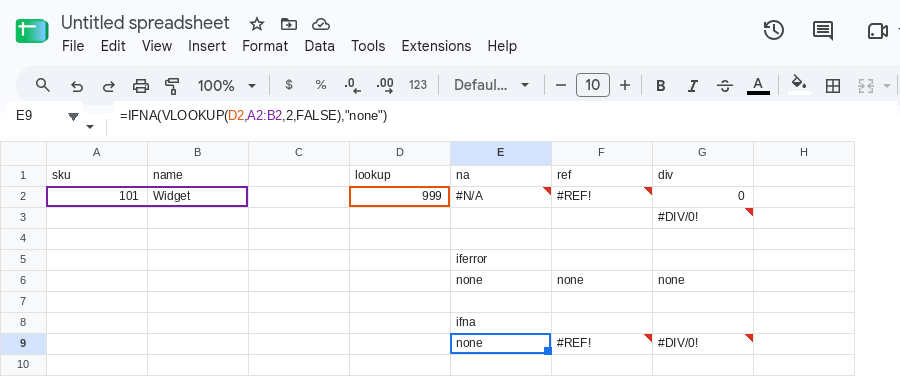Click the select-all corner box
This screenshot has height=387, width=900.
23,153
